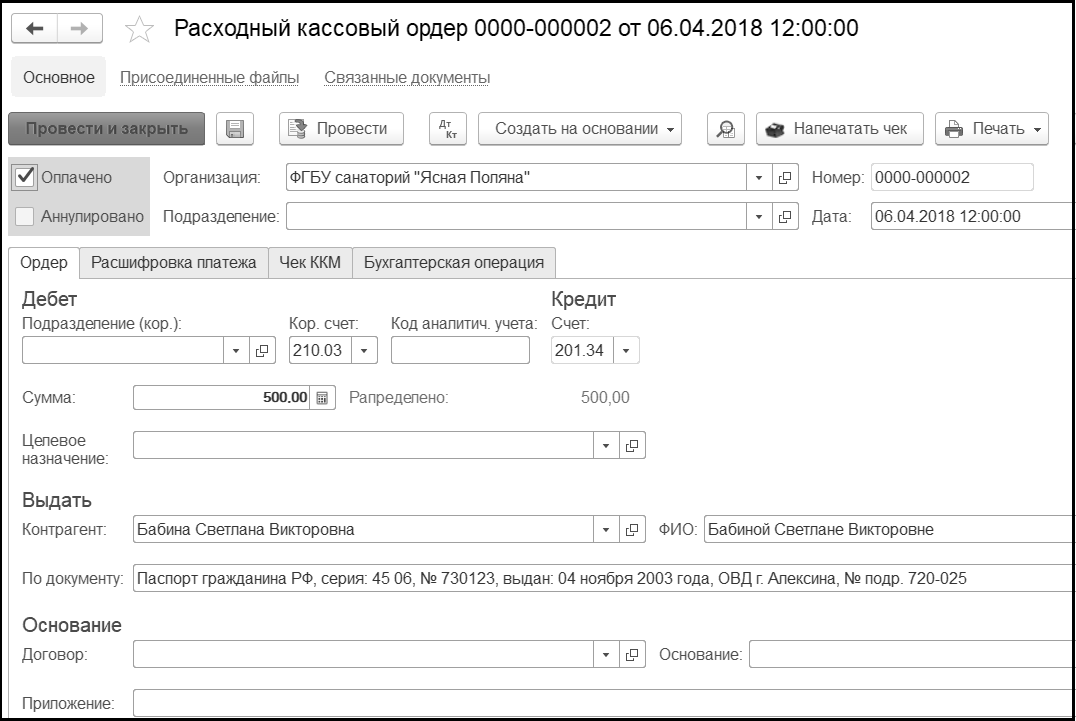This screenshot has height=721, width=1076.
Task: Click the Организация text field
Action: [516, 178]
